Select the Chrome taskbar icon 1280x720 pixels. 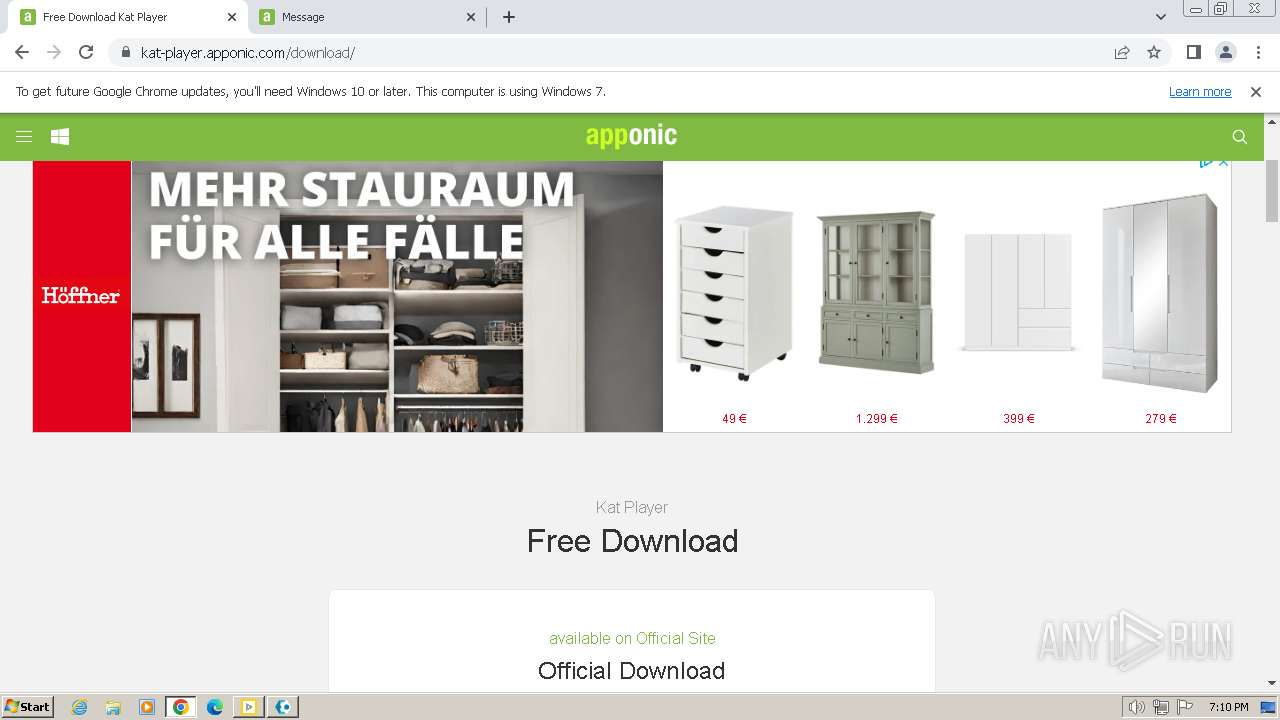point(181,707)
